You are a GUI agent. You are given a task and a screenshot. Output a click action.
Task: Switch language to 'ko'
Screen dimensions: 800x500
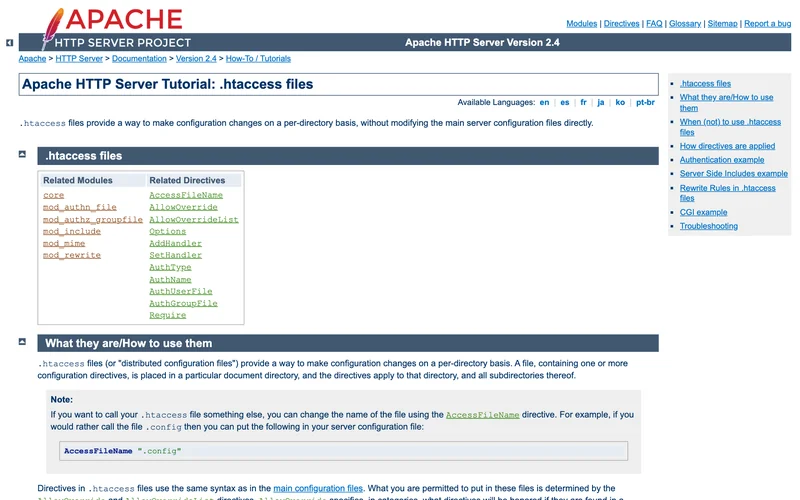pos(620,102)
